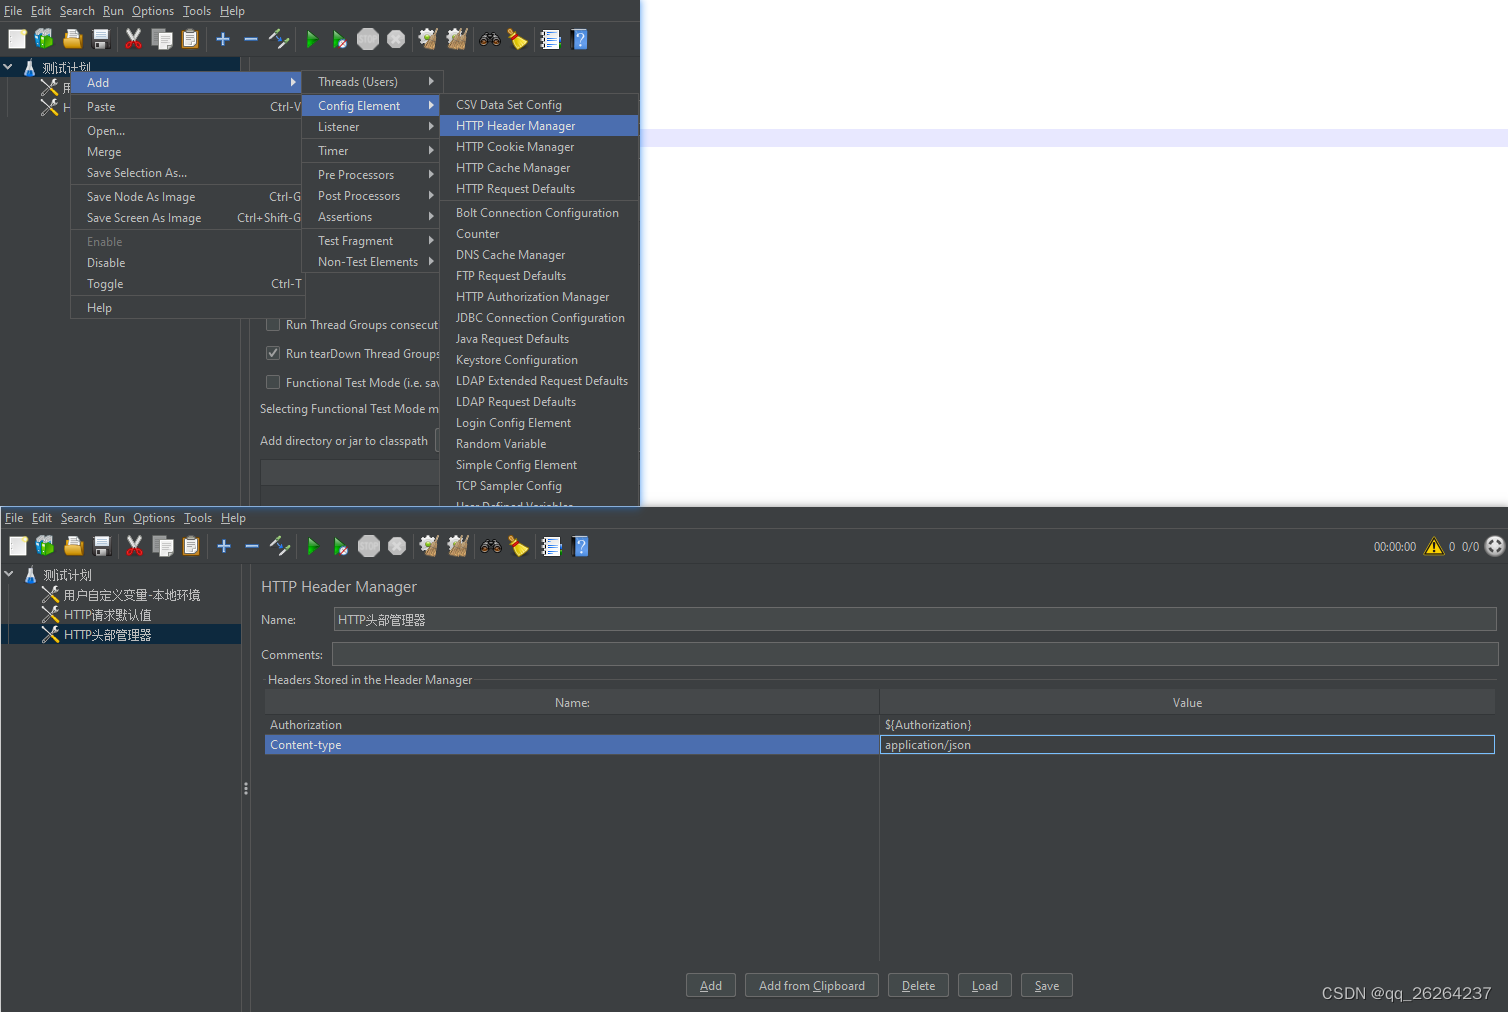The height and width of the screenshot is (1012, 1508).
Task: Click the Shutdown icon in the bottom window toolbar
Action: point(397,546)
